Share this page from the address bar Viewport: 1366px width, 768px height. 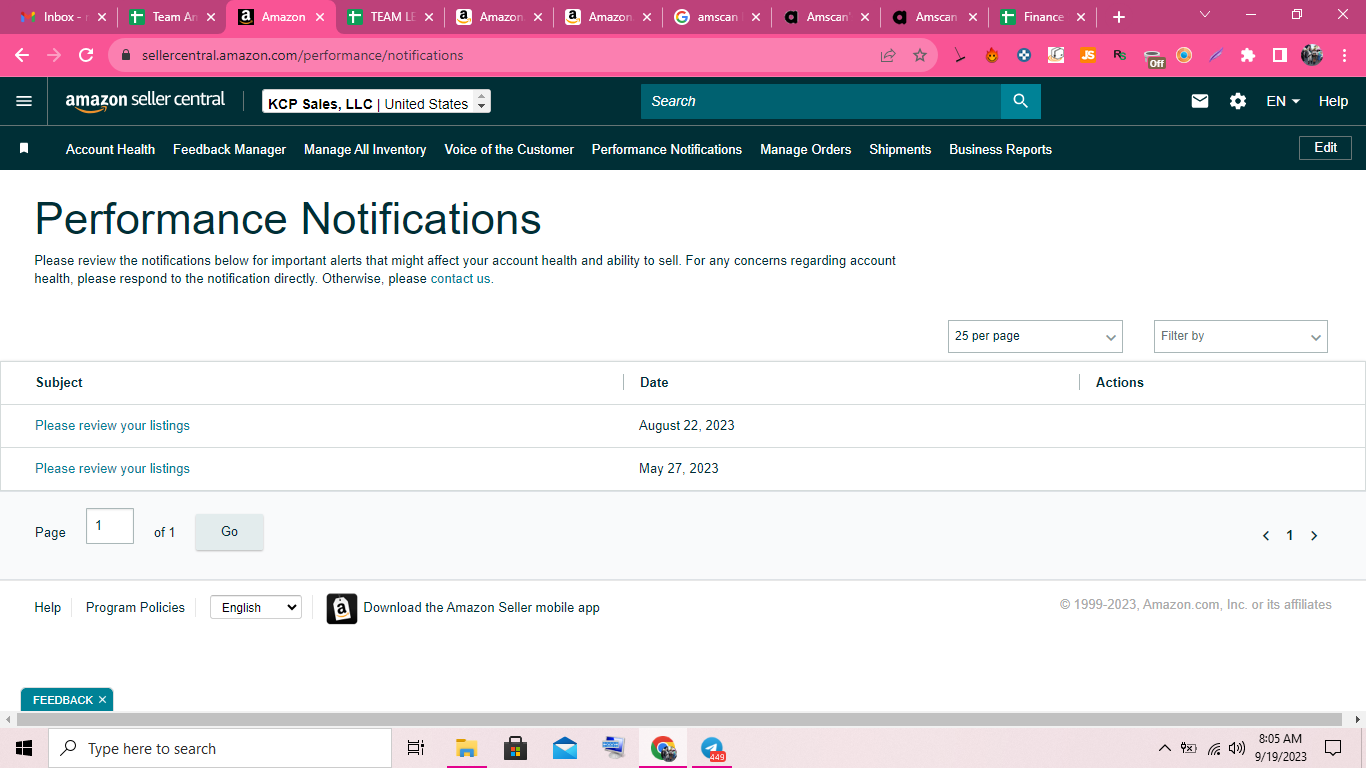[x=888, y=55]
